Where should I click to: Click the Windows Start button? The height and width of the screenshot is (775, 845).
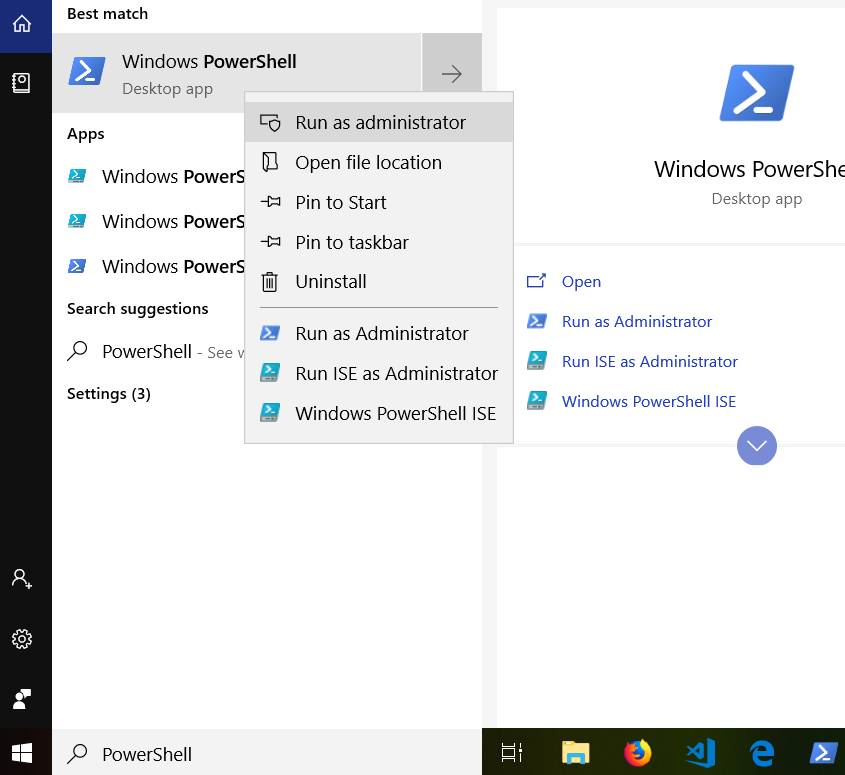click(x=22, y=753)
